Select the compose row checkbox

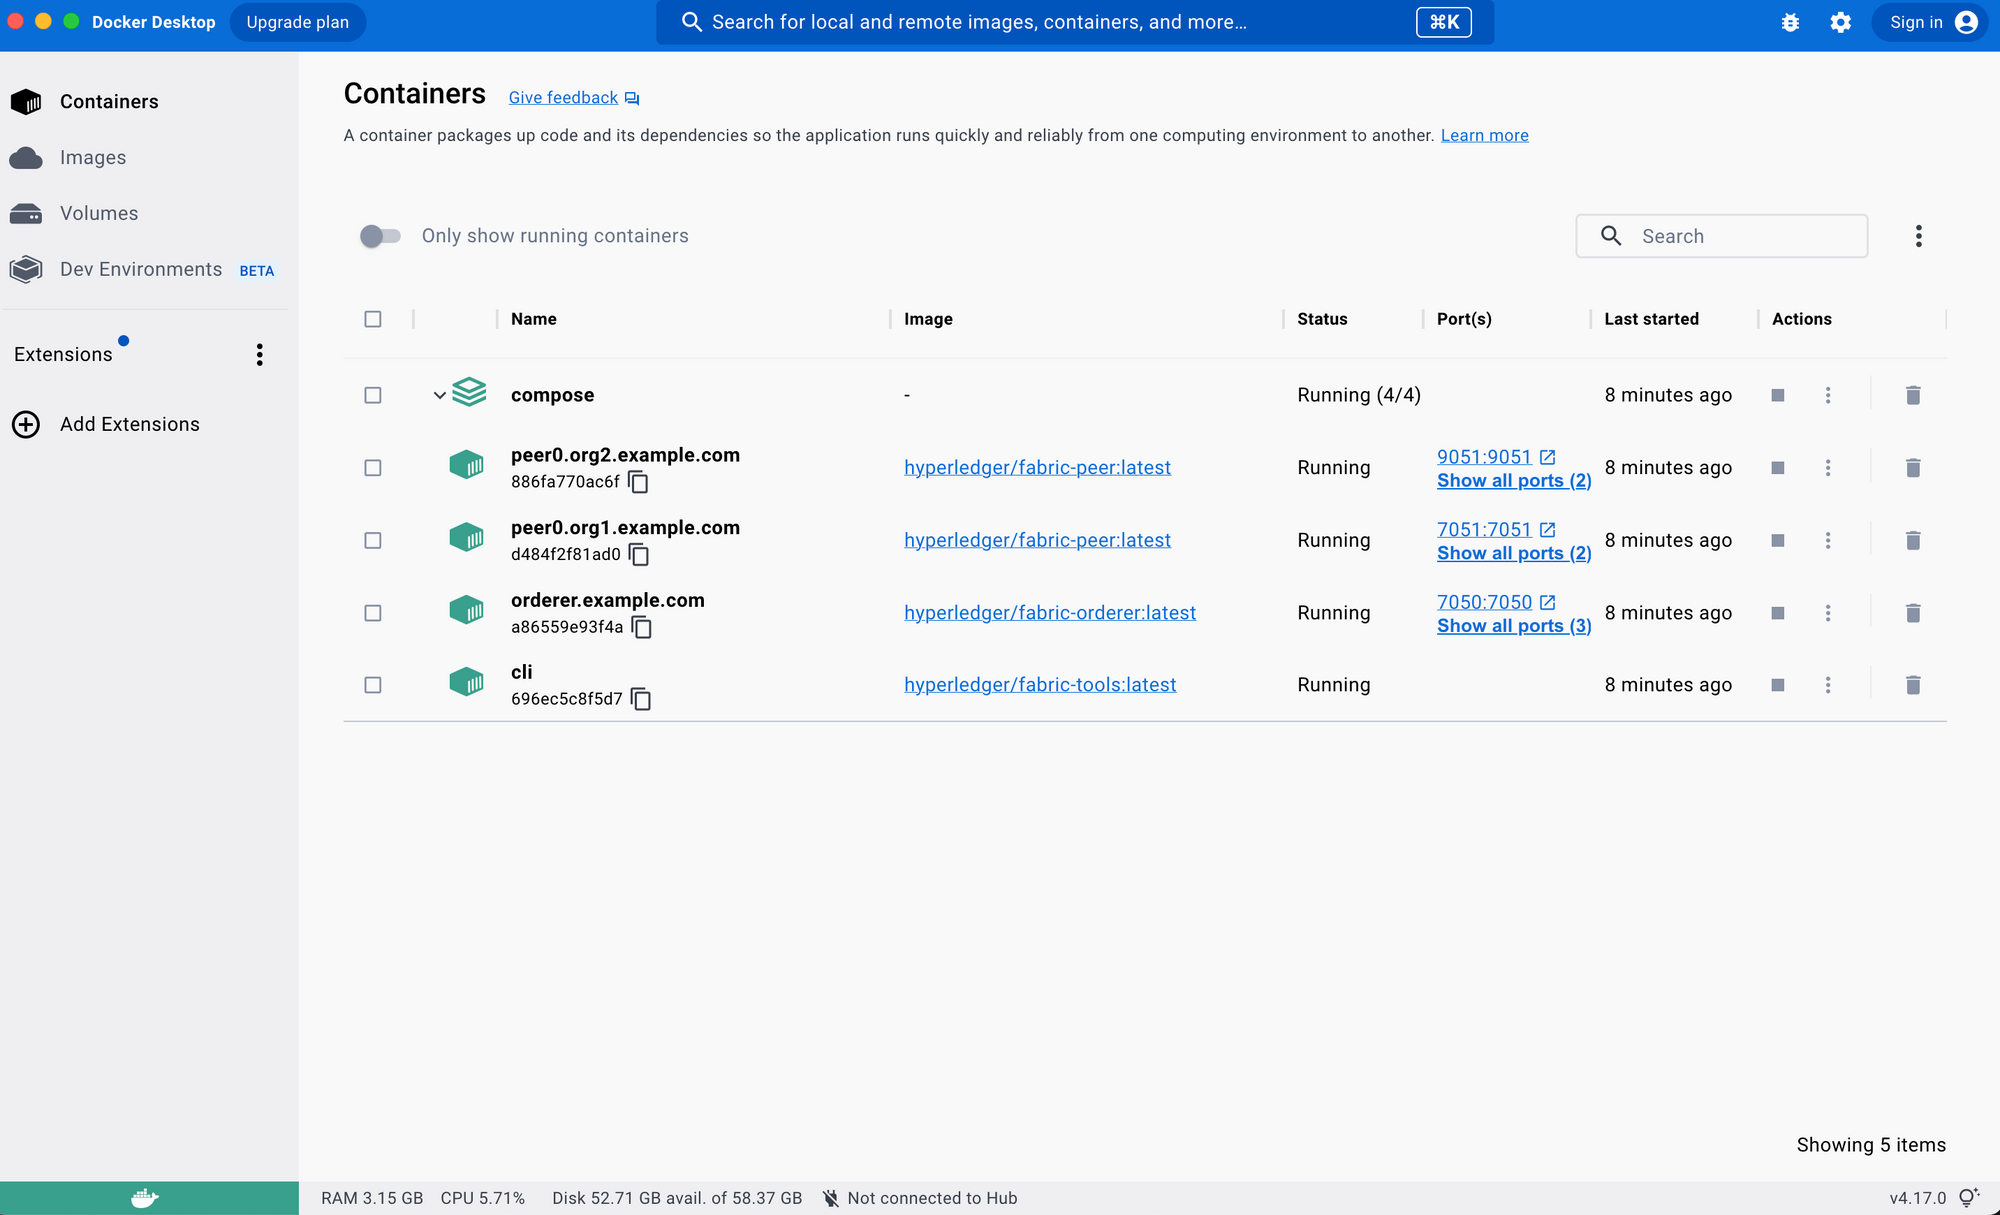[x=373, y=395]
